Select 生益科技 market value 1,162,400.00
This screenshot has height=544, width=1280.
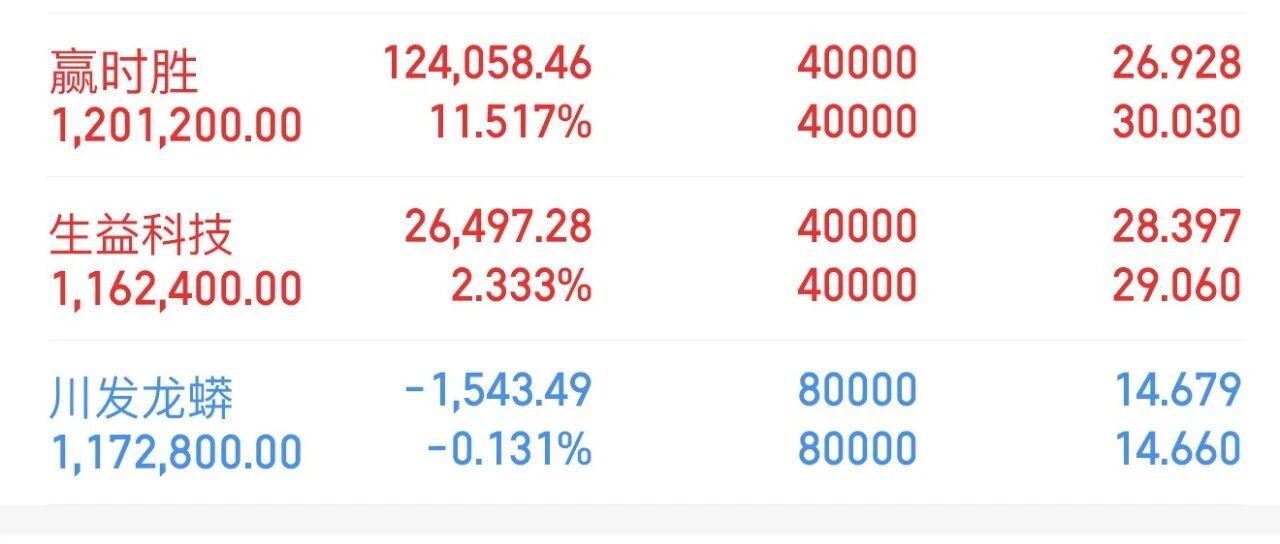(x=176, y=289)
